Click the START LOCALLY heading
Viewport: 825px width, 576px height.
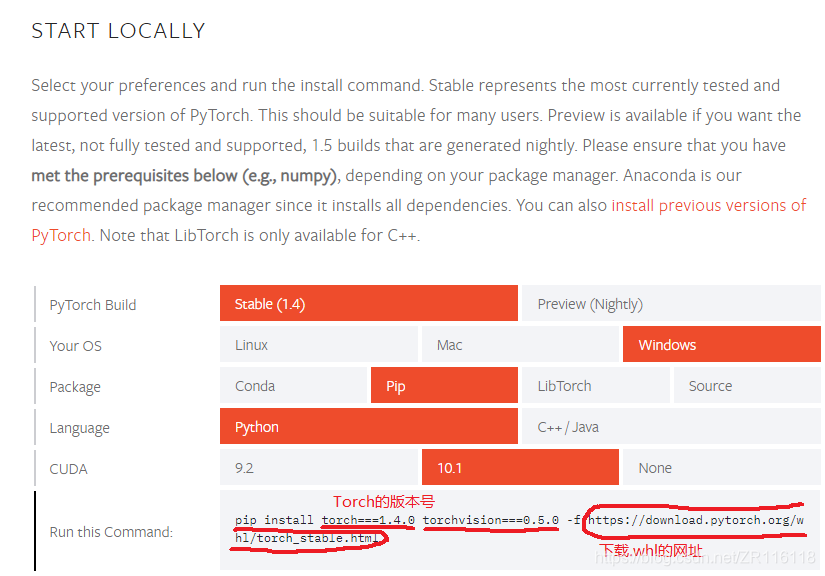coord(118,31)
